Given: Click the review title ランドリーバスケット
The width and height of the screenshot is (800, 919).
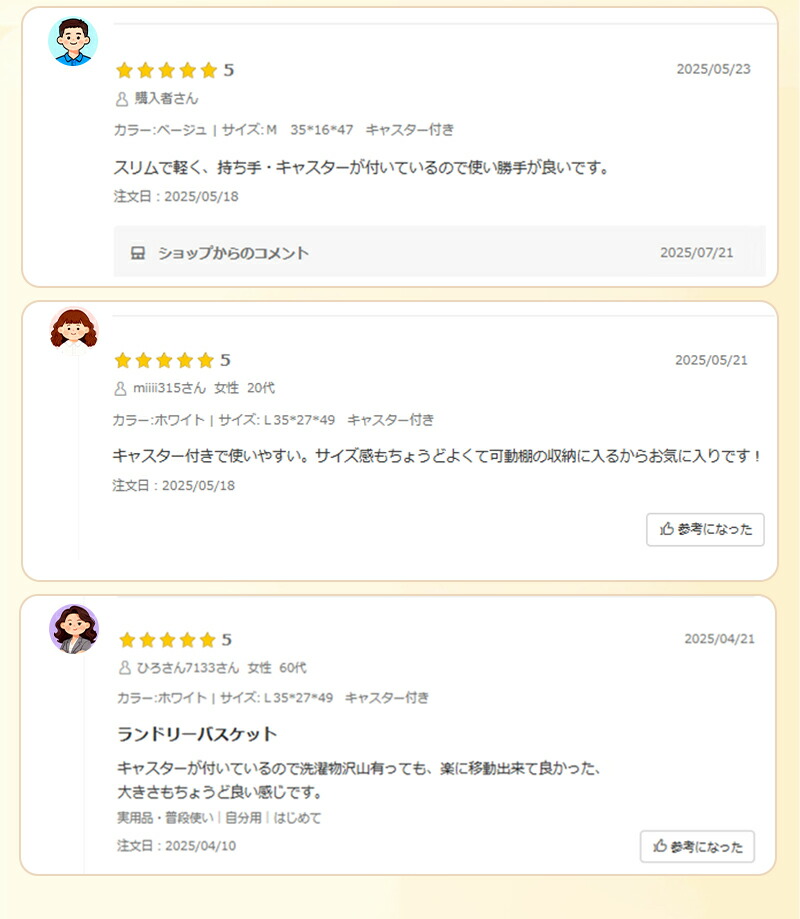Looking at the screenshot, I should pos(197,734).
